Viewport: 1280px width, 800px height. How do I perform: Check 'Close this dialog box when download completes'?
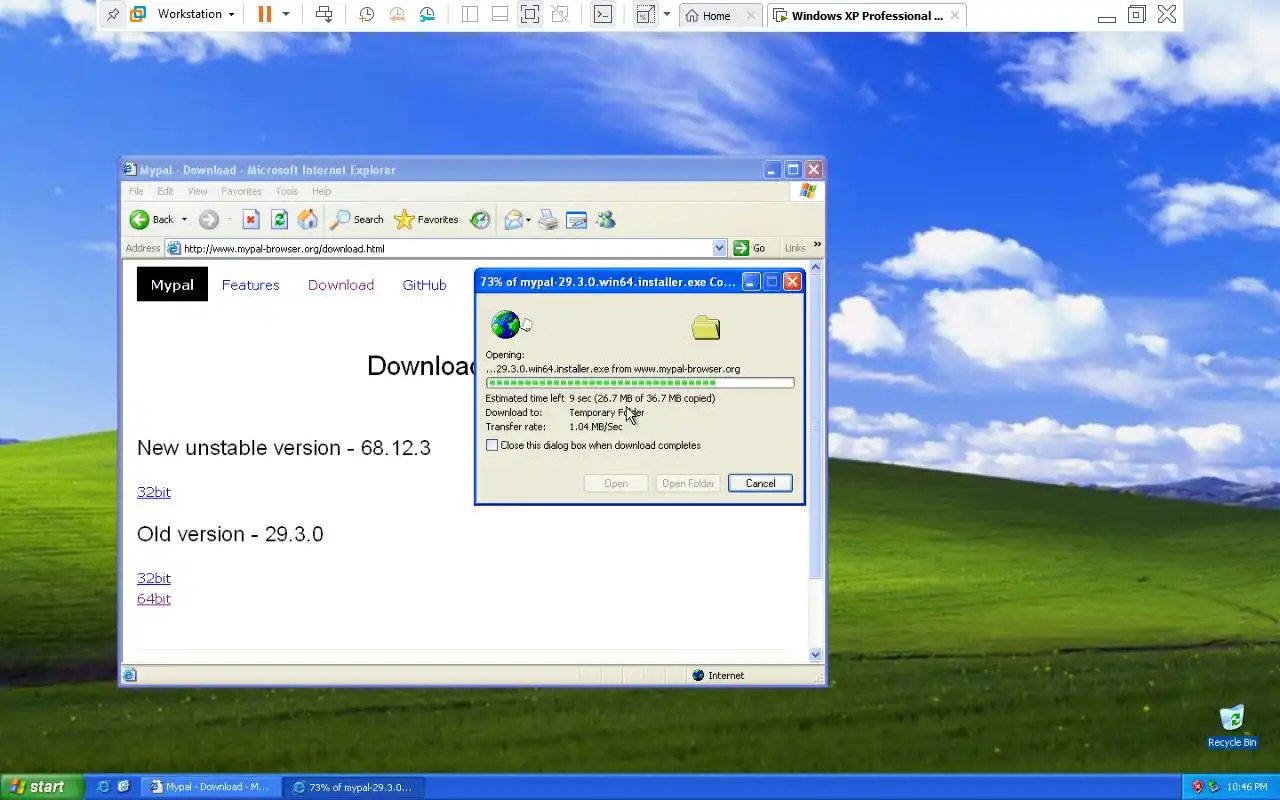(x=492, y=445)
